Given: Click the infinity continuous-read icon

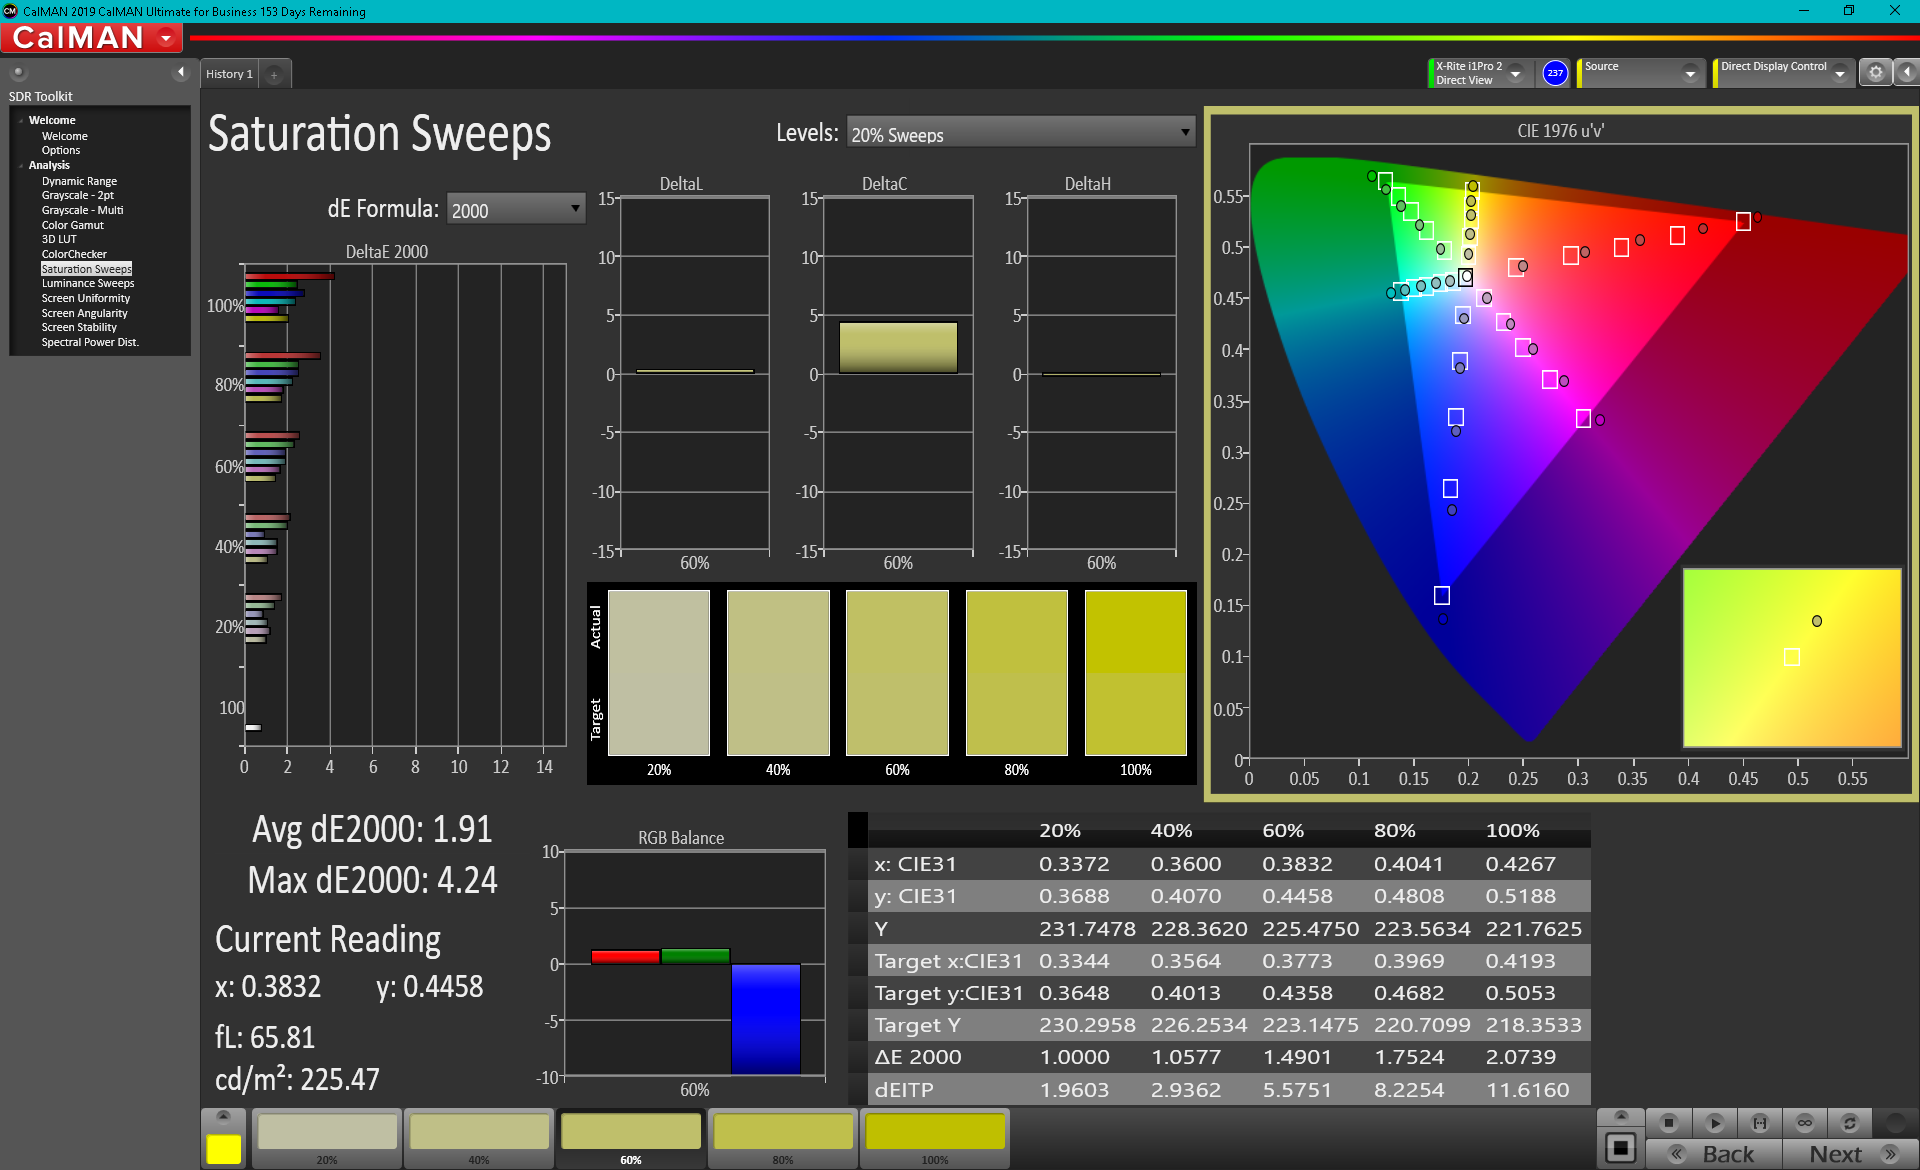Looking at the screenshot, I should click(1804, 1123).
